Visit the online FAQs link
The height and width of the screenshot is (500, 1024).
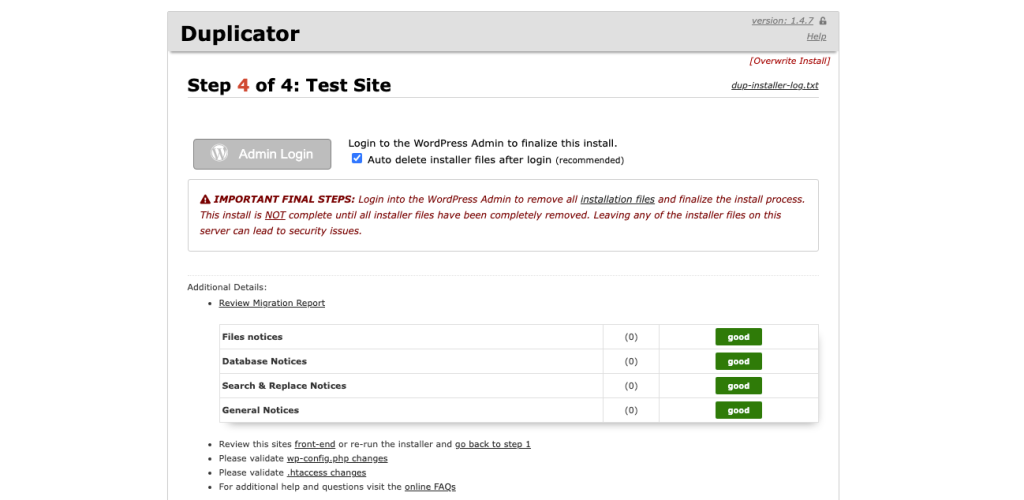coord(430,487)
